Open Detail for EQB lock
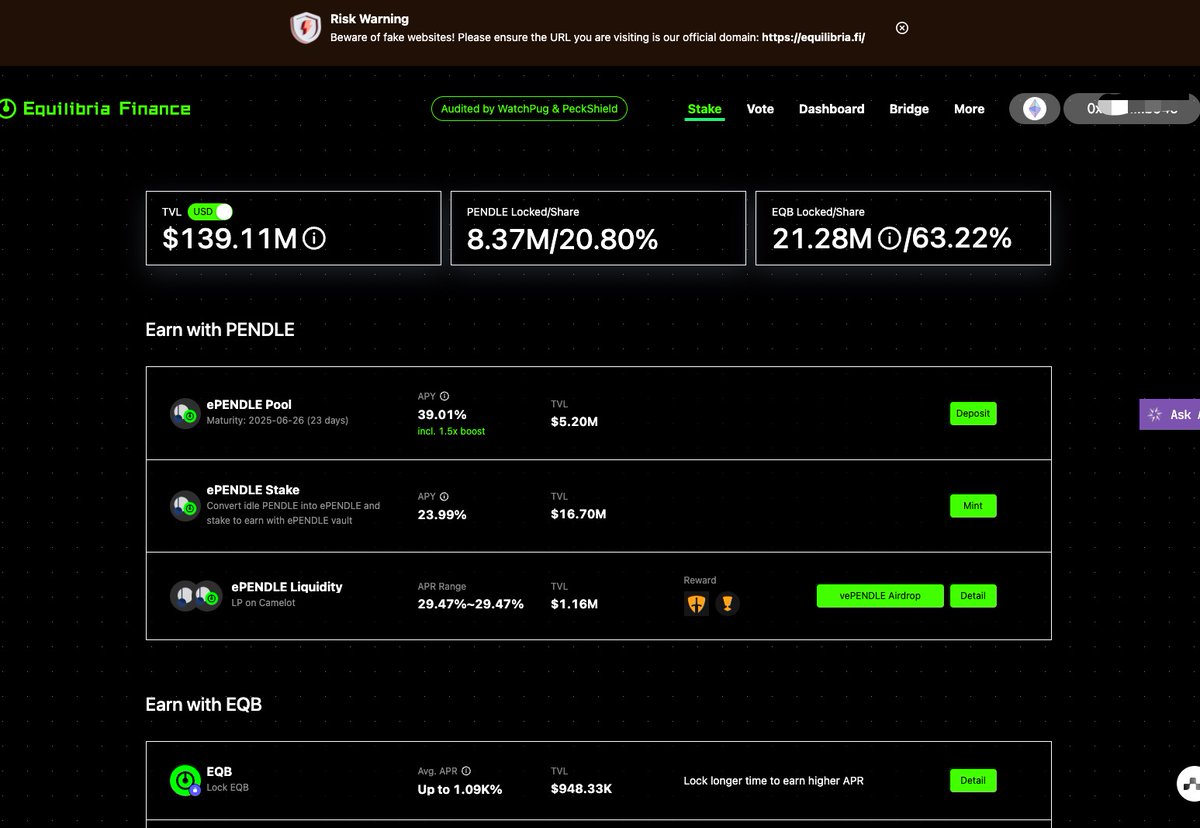 973,780
